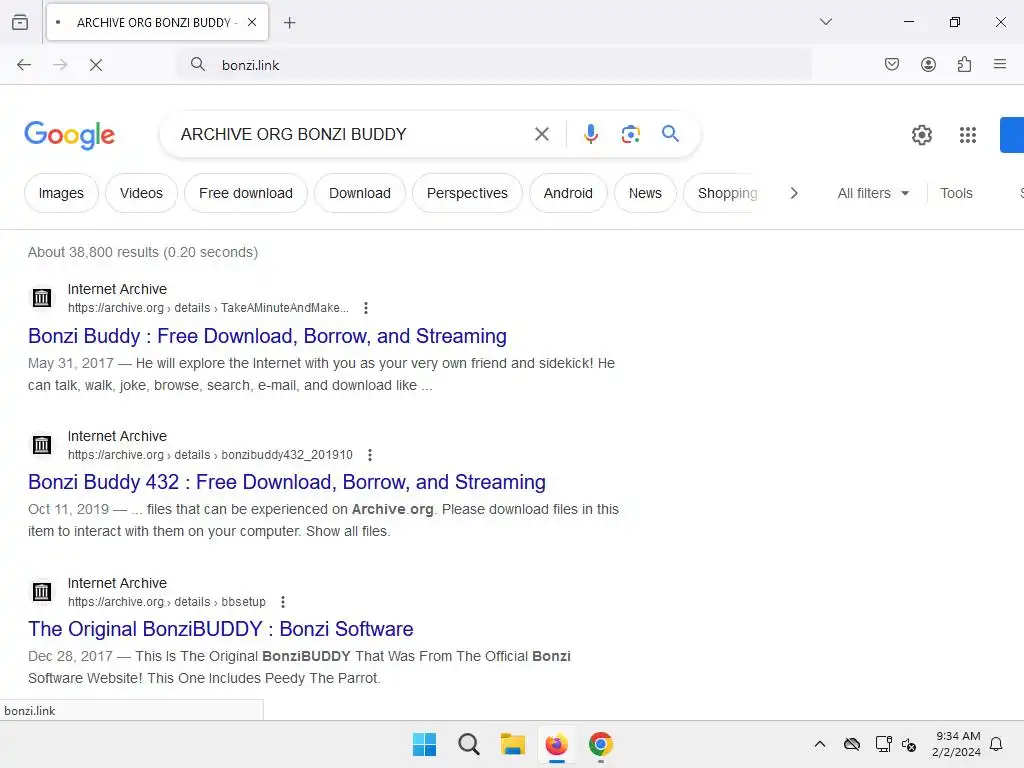Viewport: 1024px width, 768px height.
Task: Click Internet Archive favicon of Bonzi Buddy 432
Action: (x=42, y=445)
